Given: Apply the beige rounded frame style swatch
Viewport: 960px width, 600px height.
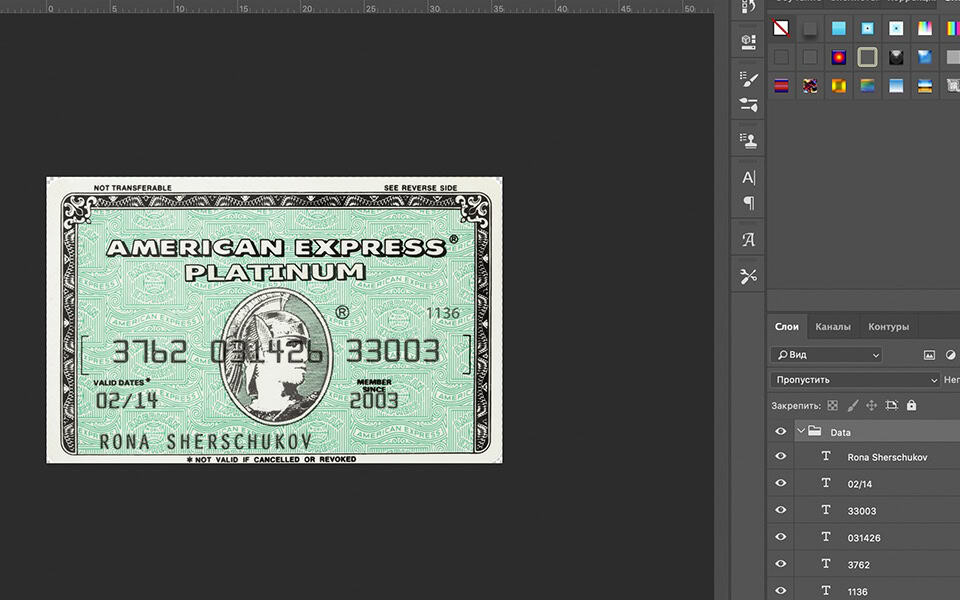Looking at the screenshot, I should [868, 57].
